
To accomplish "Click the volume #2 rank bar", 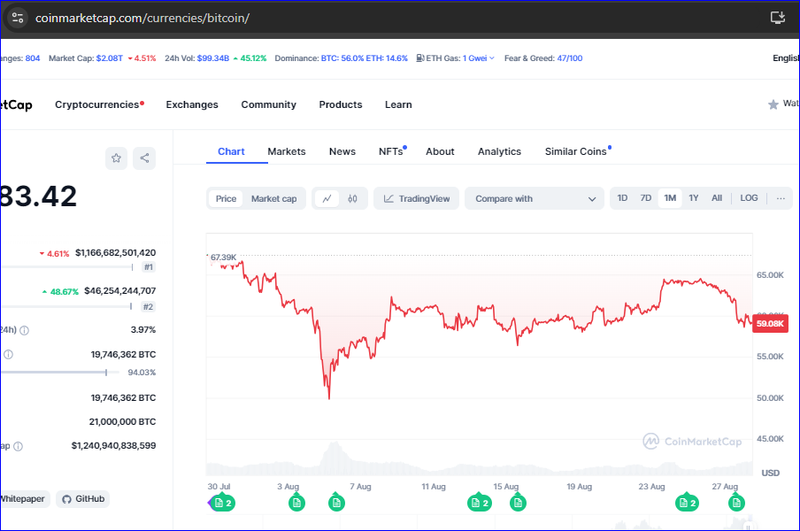I will [x=66, y=307].
